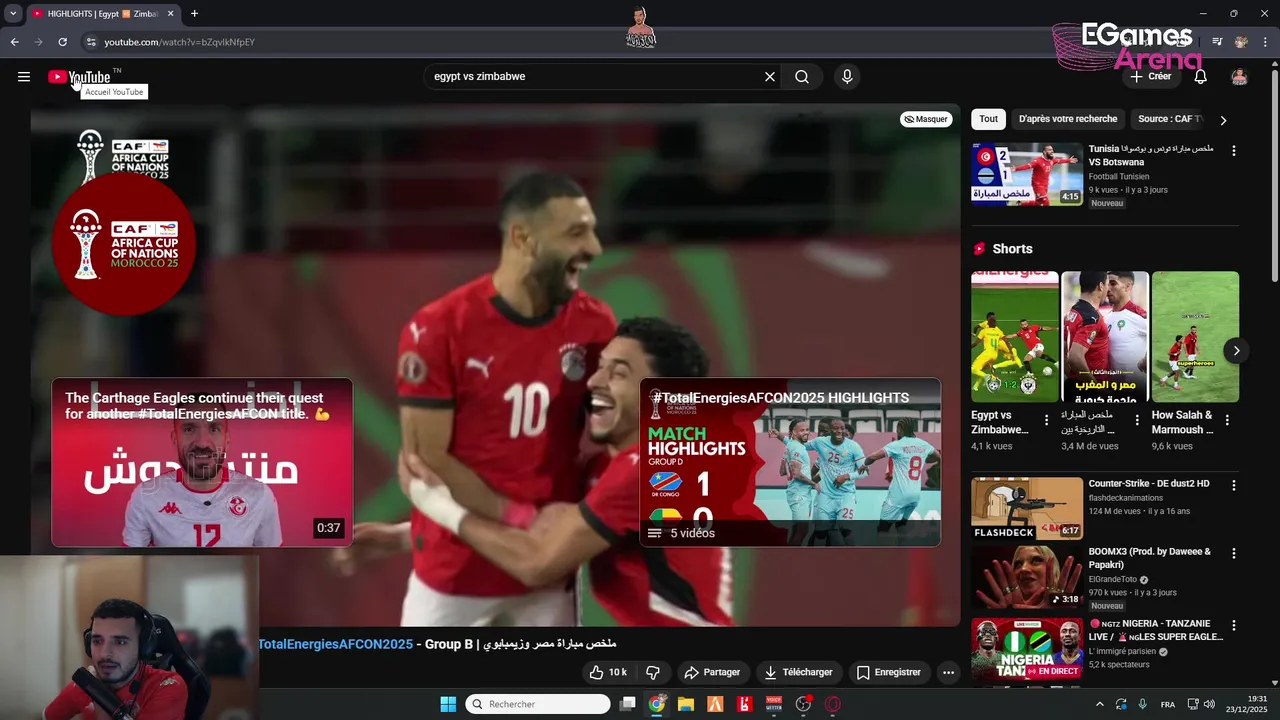This screenshot has height=720, width=1280.
Task: Dislike the video
Action: coord(653,672)
